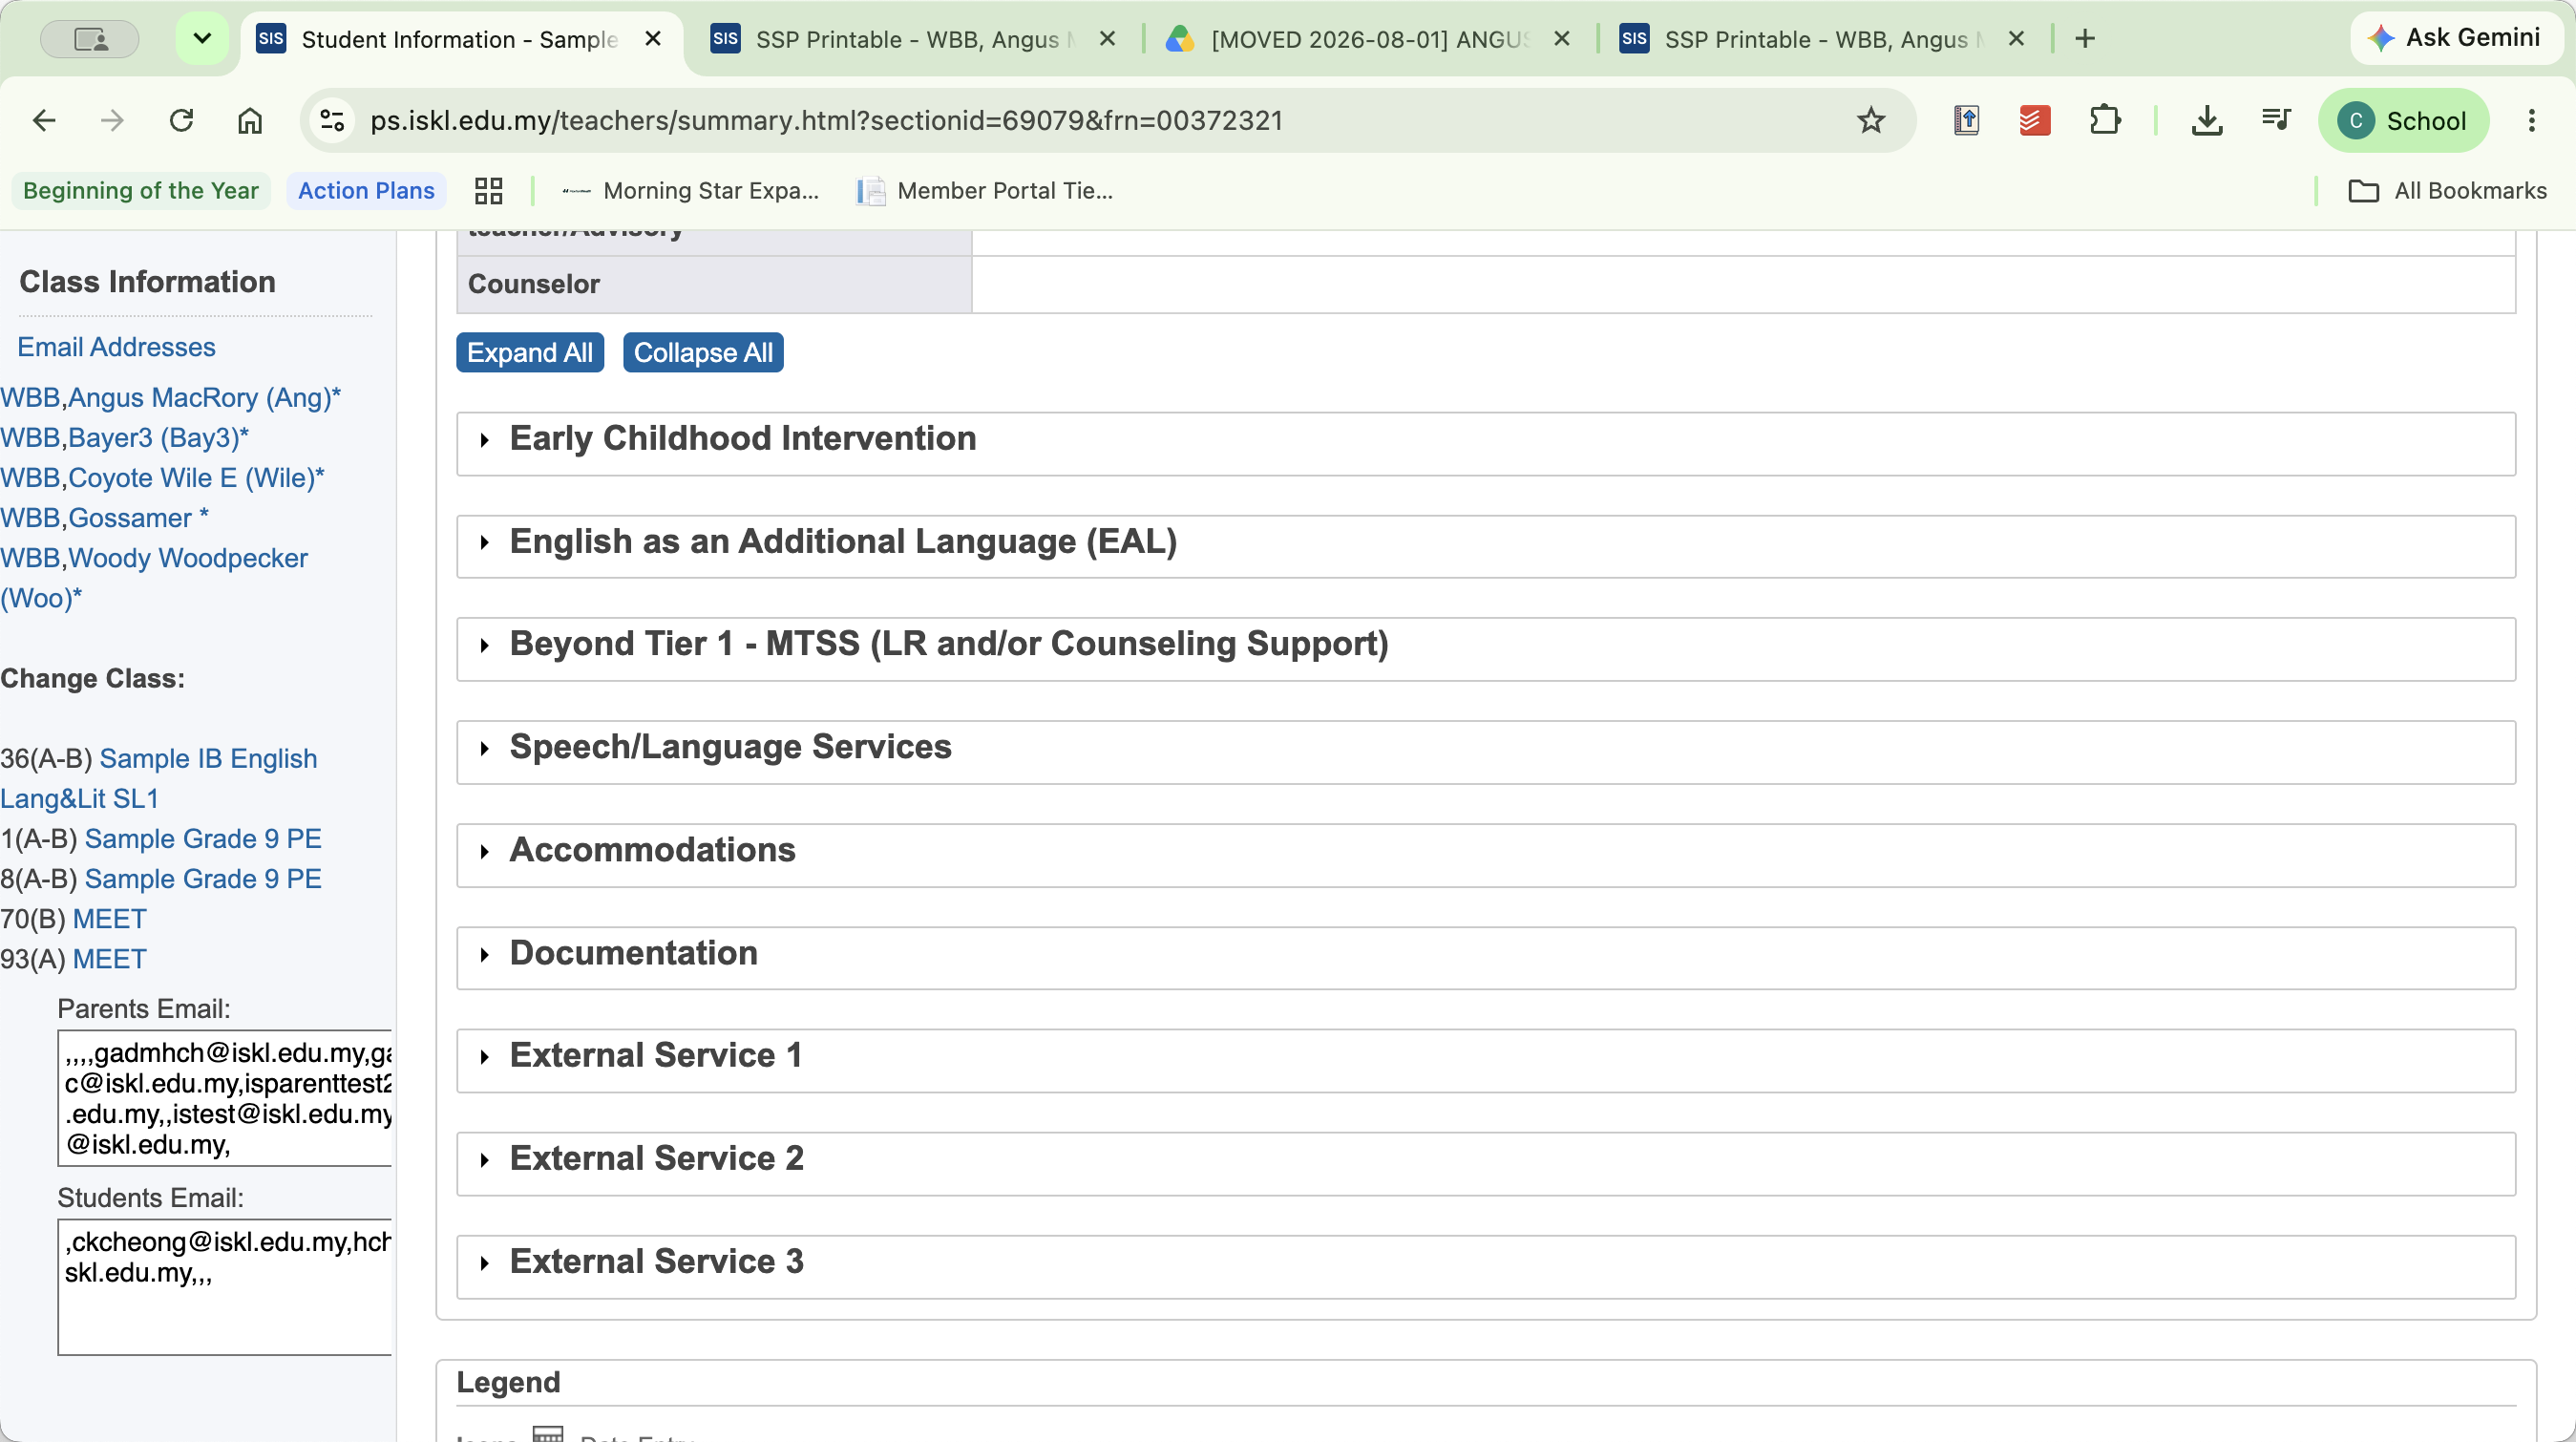The height and width of the screenshot is (1442, 2576).
Task: Open the browser home page
Action: (x=250, y=121)
